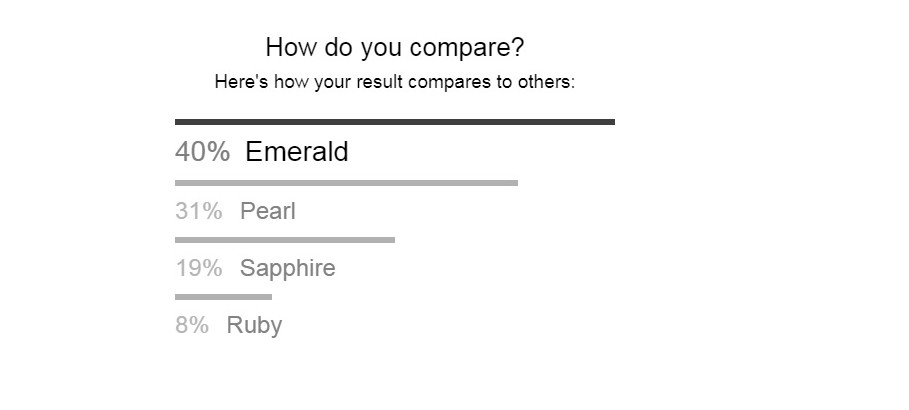
Task: Click the word 'others:' in the subtitle
Action: coord(546,82)
